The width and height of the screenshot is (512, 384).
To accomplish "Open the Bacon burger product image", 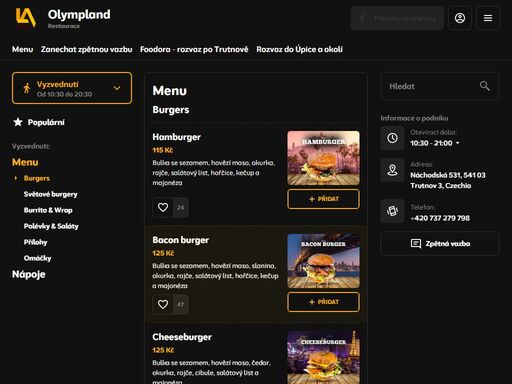I will click(x=323, y=261).
